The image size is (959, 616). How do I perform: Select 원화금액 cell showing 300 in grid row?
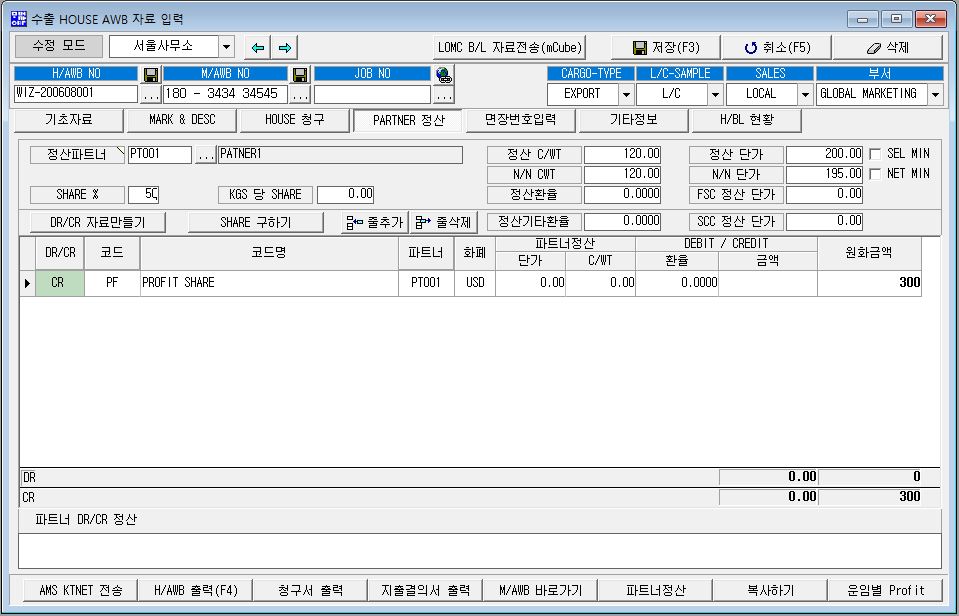click(869, 283)
